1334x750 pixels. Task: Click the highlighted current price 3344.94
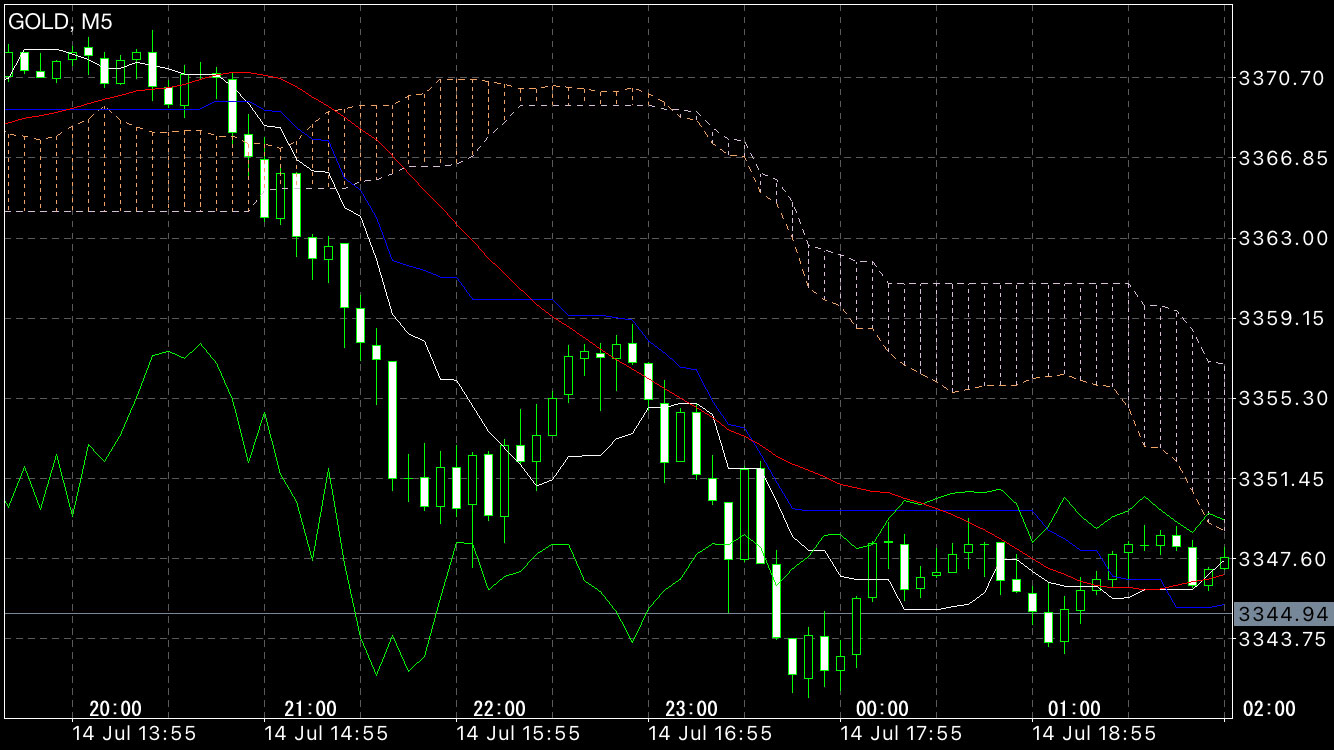click(1282, 612)
